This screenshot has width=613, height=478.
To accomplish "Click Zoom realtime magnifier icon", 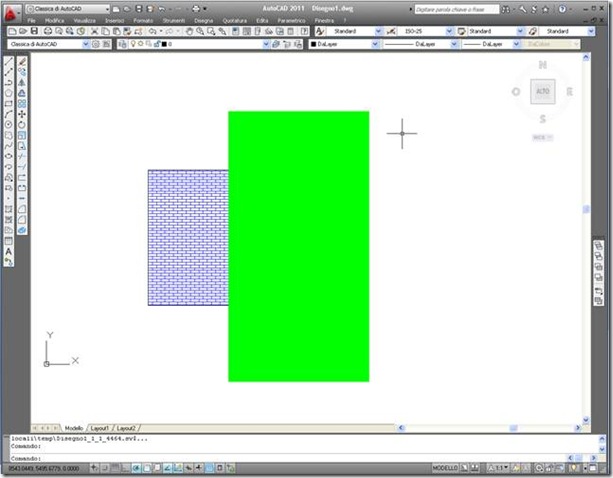I will 200,31.
